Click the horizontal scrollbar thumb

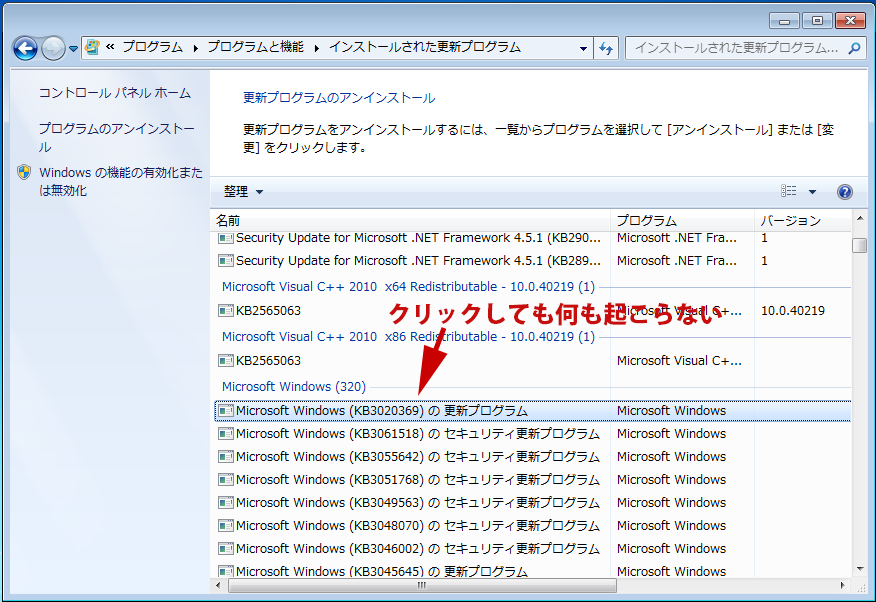click(x=422, y=585)
